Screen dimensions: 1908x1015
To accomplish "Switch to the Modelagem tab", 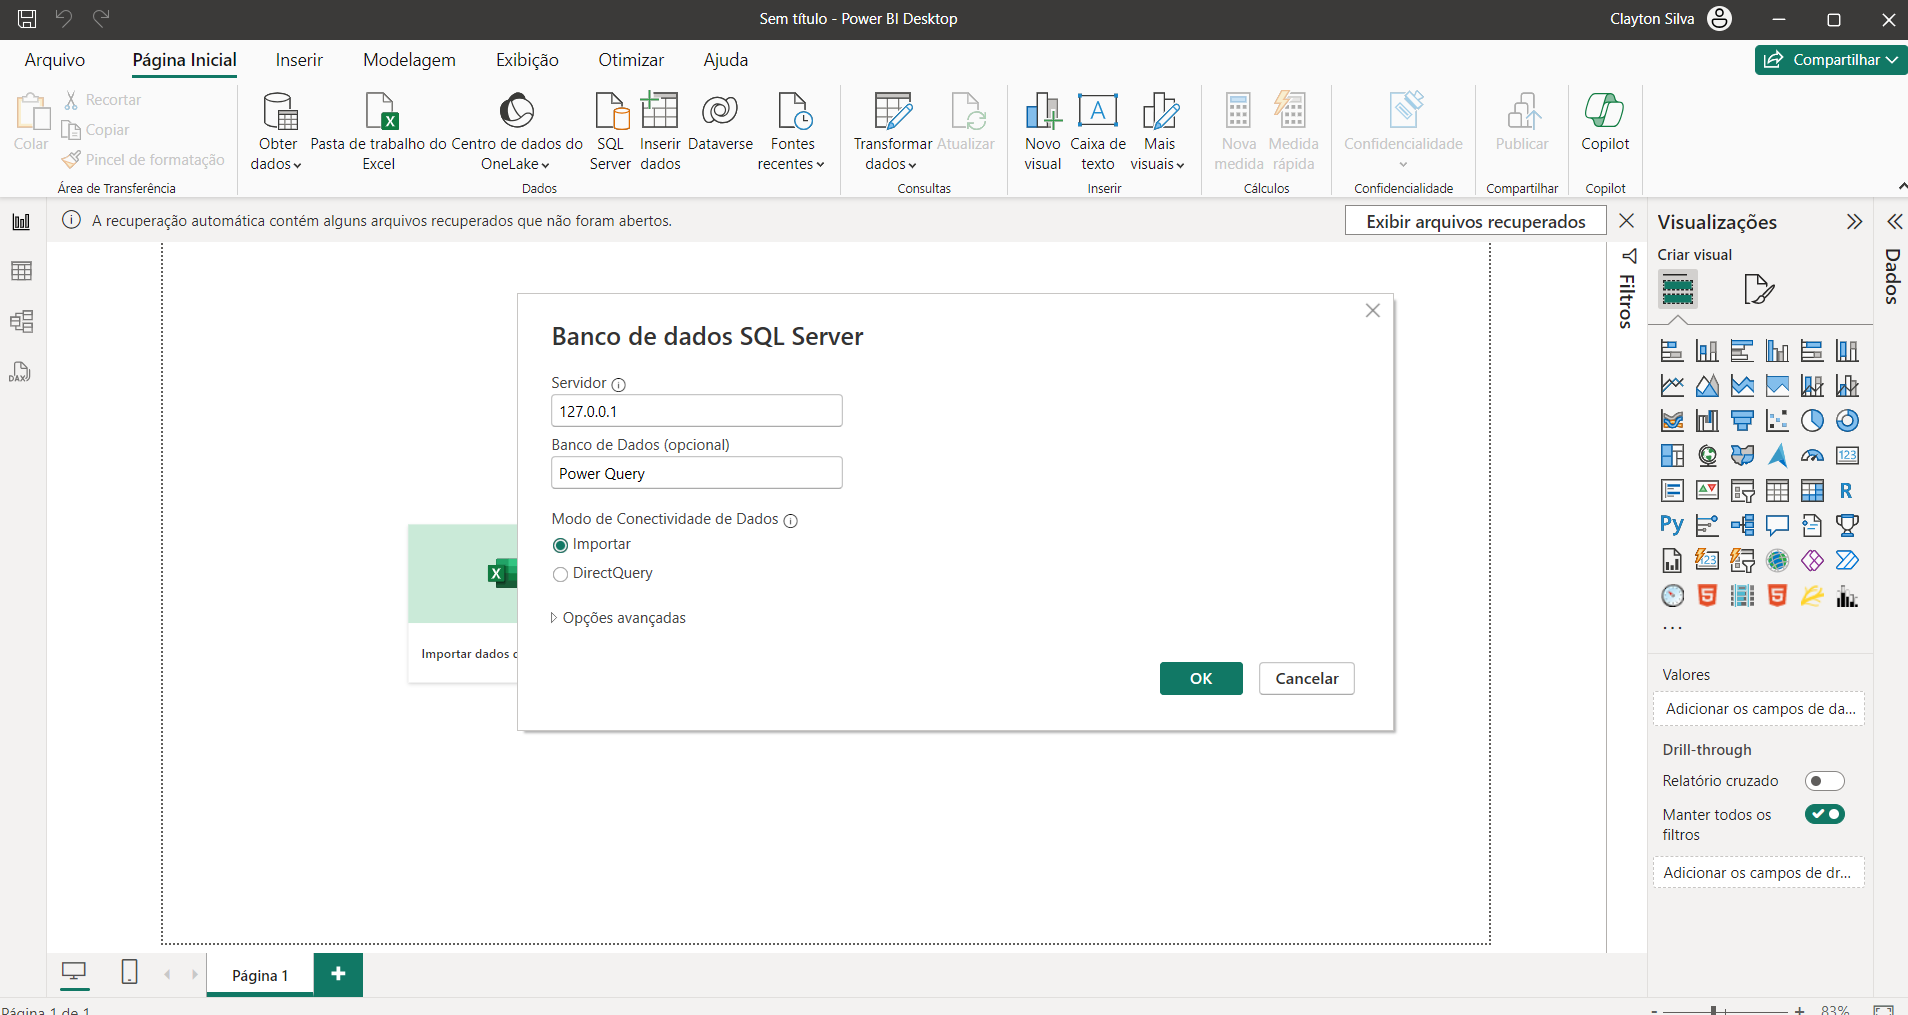I will [409, 60].
